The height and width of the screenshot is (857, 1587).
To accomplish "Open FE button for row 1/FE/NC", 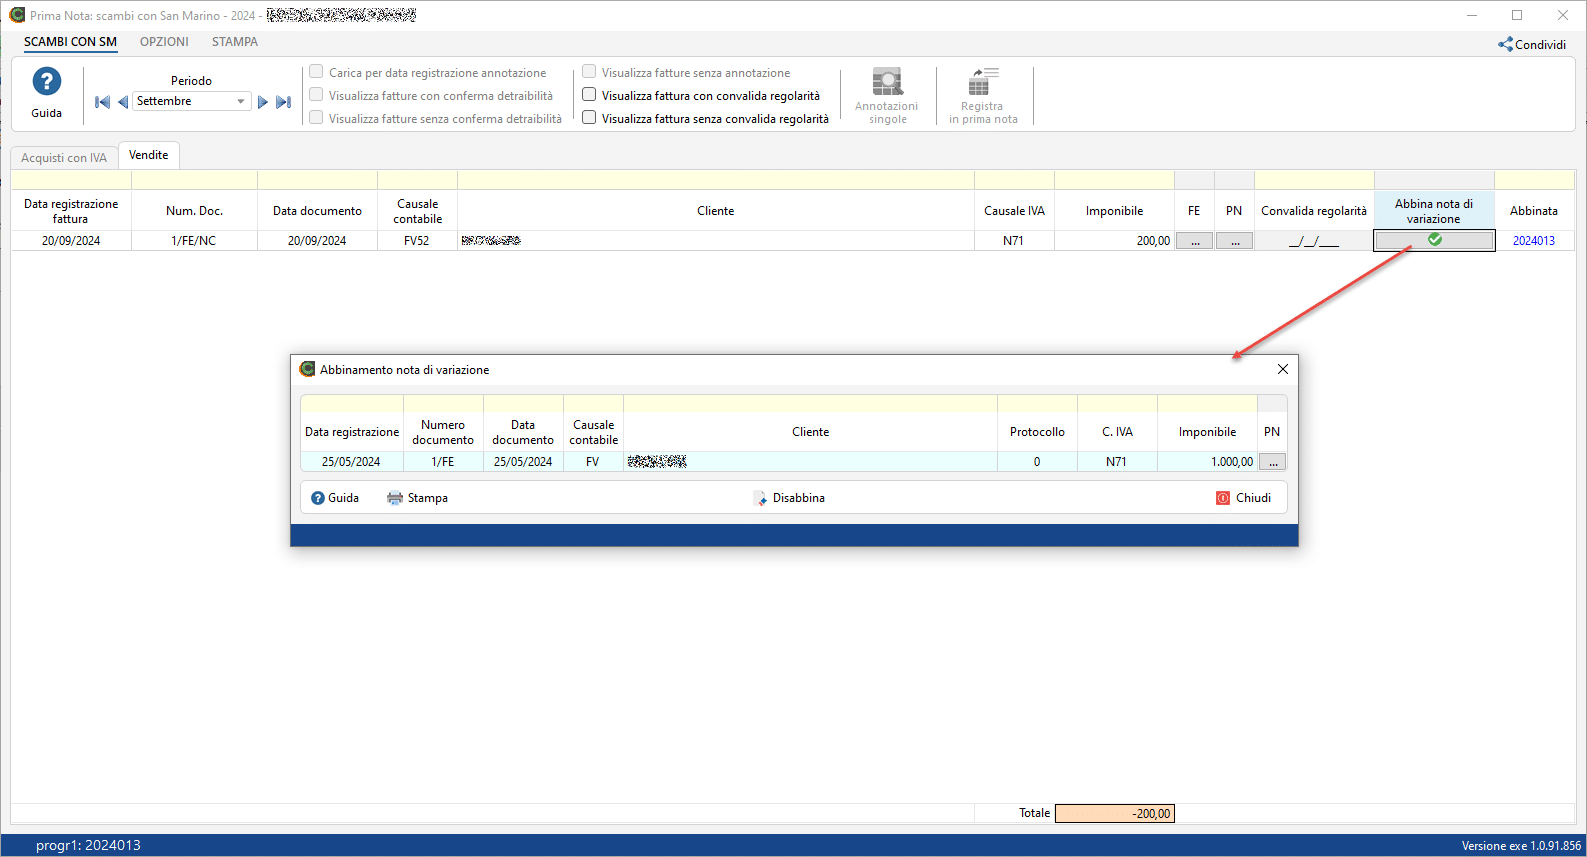I will (x=1194, y=241).
